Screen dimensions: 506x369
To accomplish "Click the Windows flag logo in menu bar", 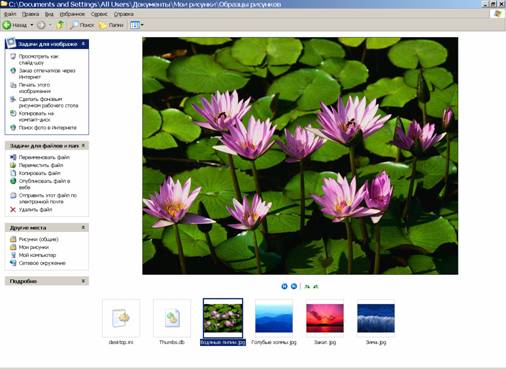I will pyautogui.click(x=497, y=14).
